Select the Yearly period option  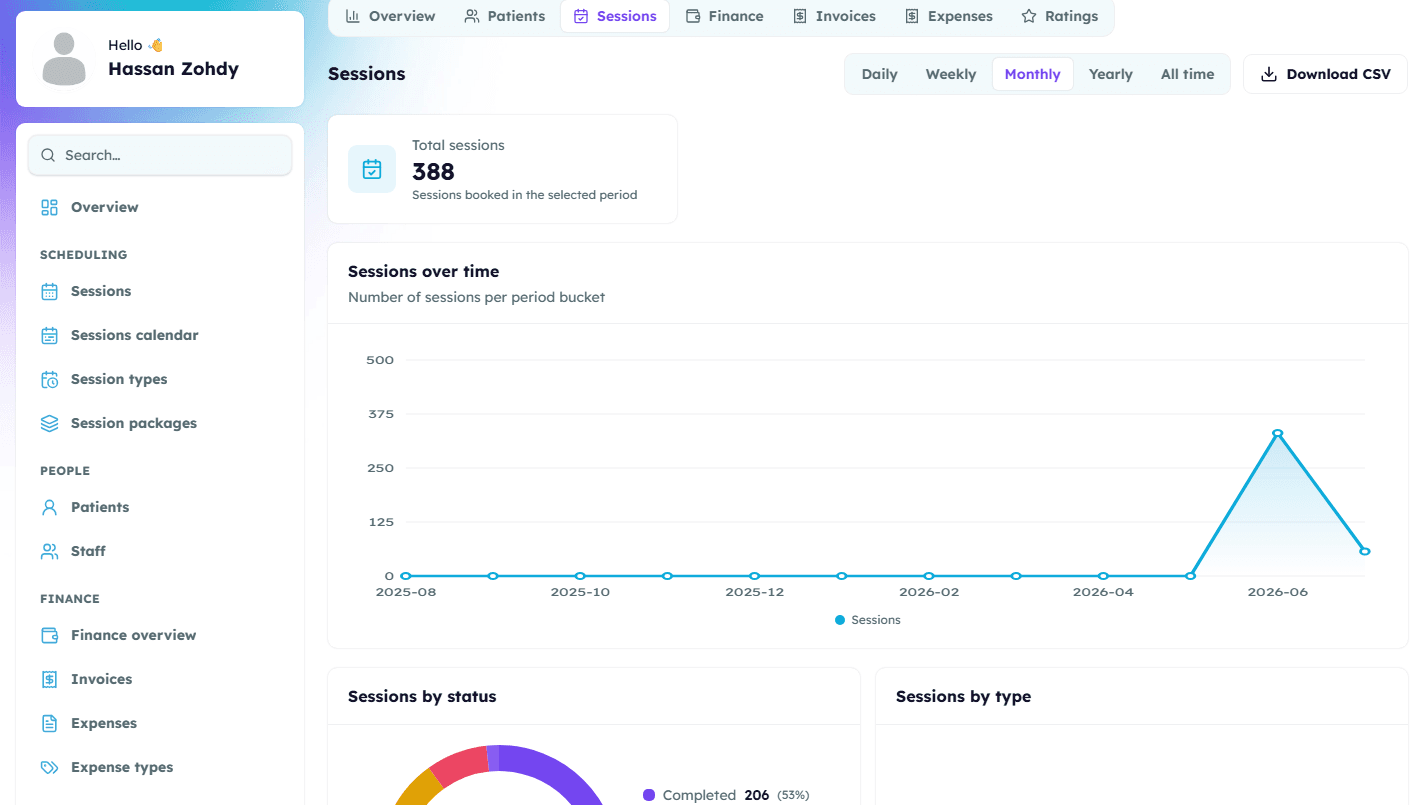tap(1111, 74)
